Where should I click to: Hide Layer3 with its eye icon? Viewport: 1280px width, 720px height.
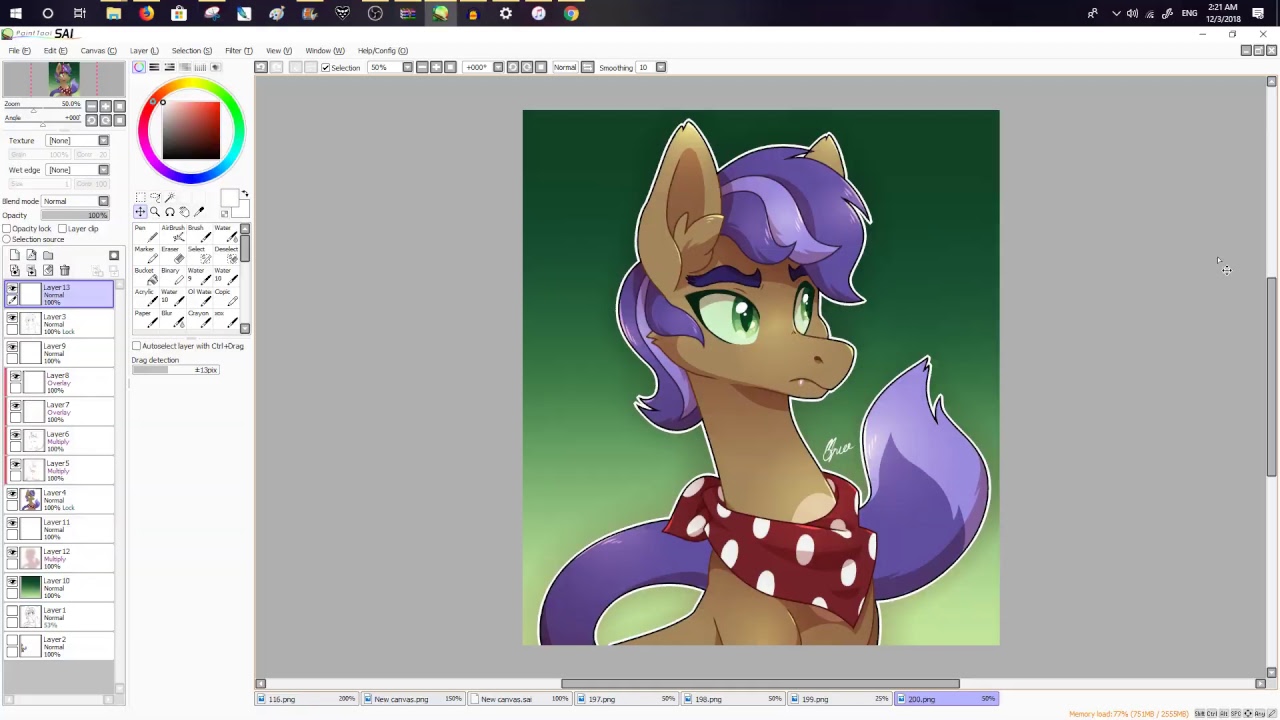[12, 318]
